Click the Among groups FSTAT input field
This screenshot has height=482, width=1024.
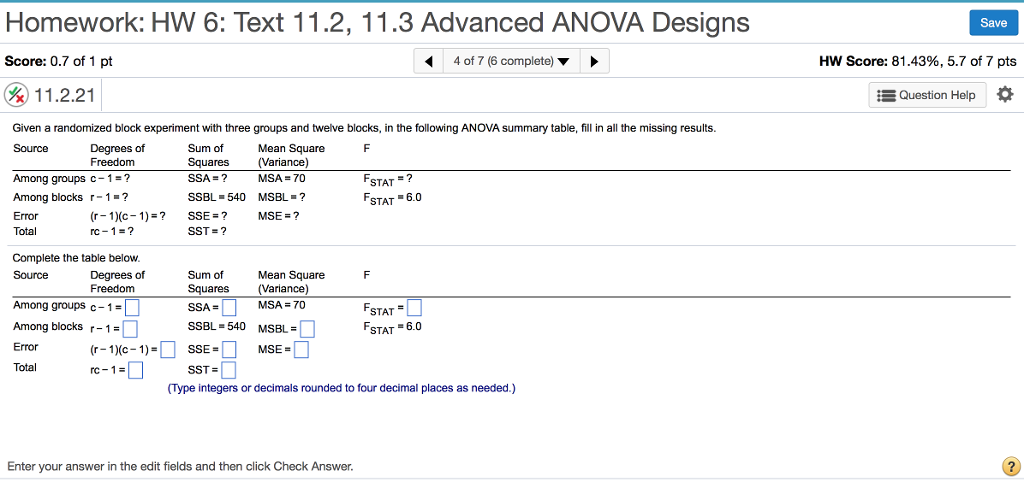click(415, 307)
